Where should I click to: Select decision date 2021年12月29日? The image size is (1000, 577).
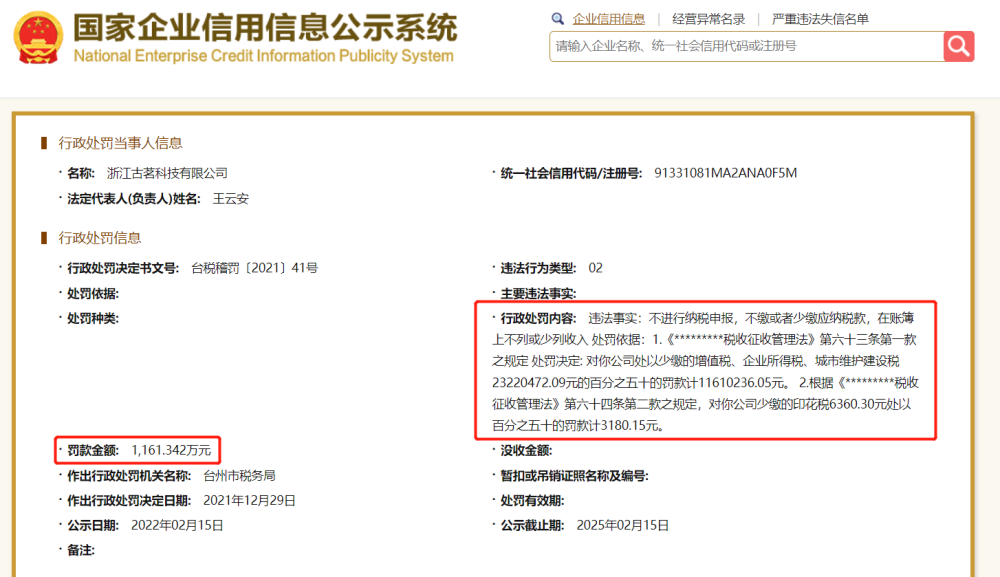pyautogui.click(x=249, y=500)
